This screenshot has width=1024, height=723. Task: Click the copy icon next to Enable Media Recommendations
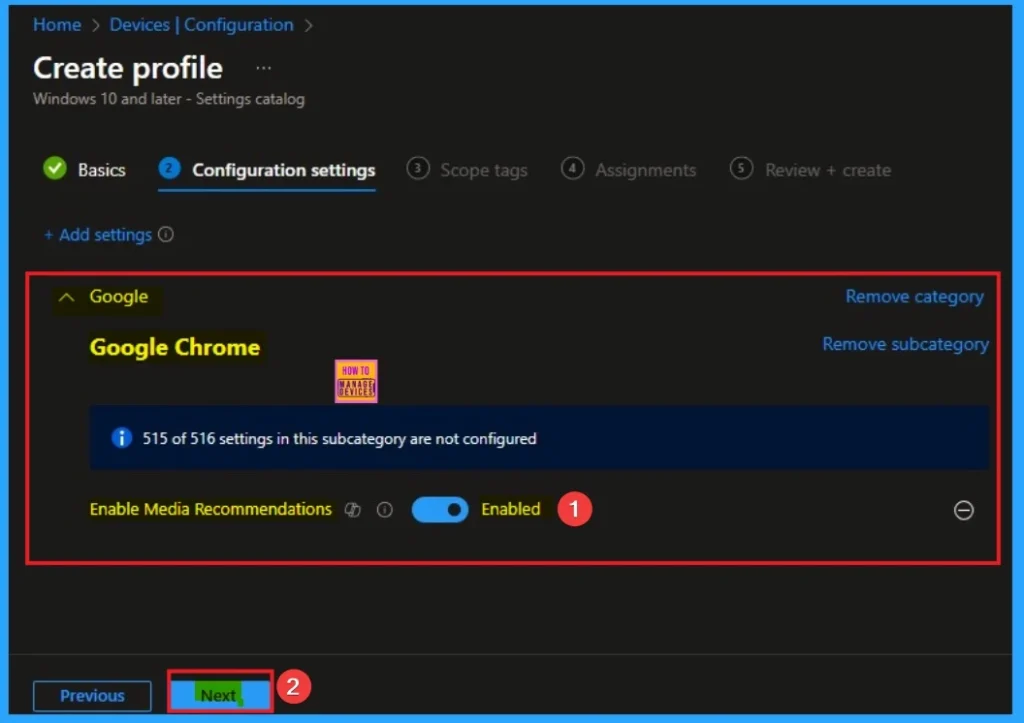pos(352,510)
